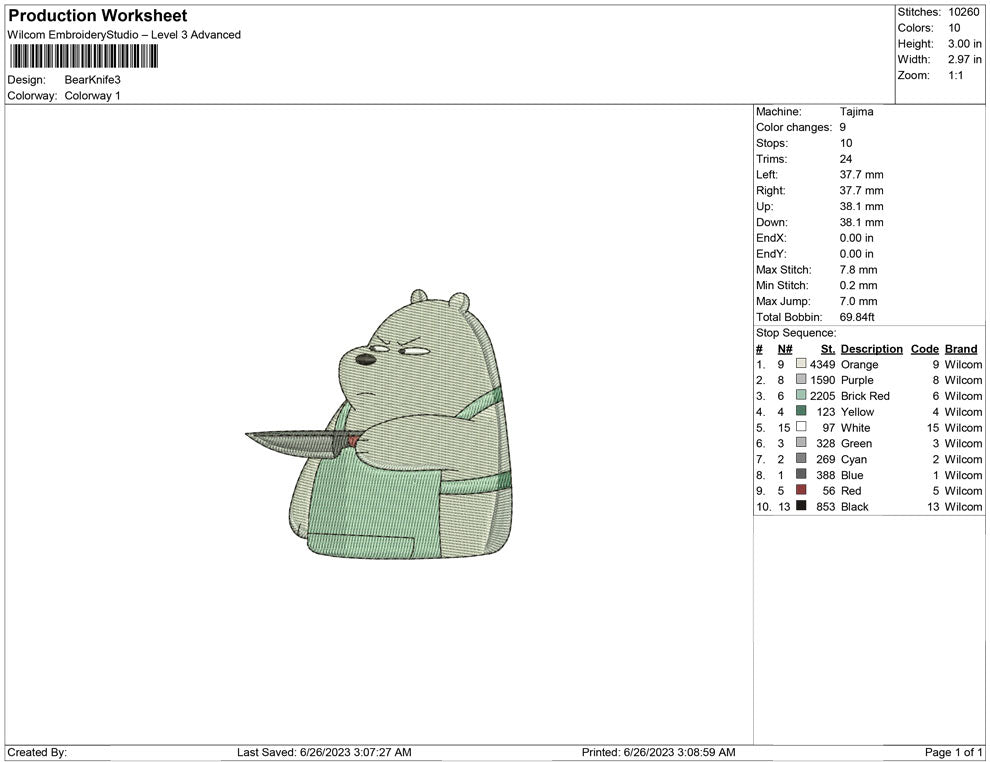
Task: Click the Brick Red thread color swatch
Action: pyautogui.click(x=801, y=395)
